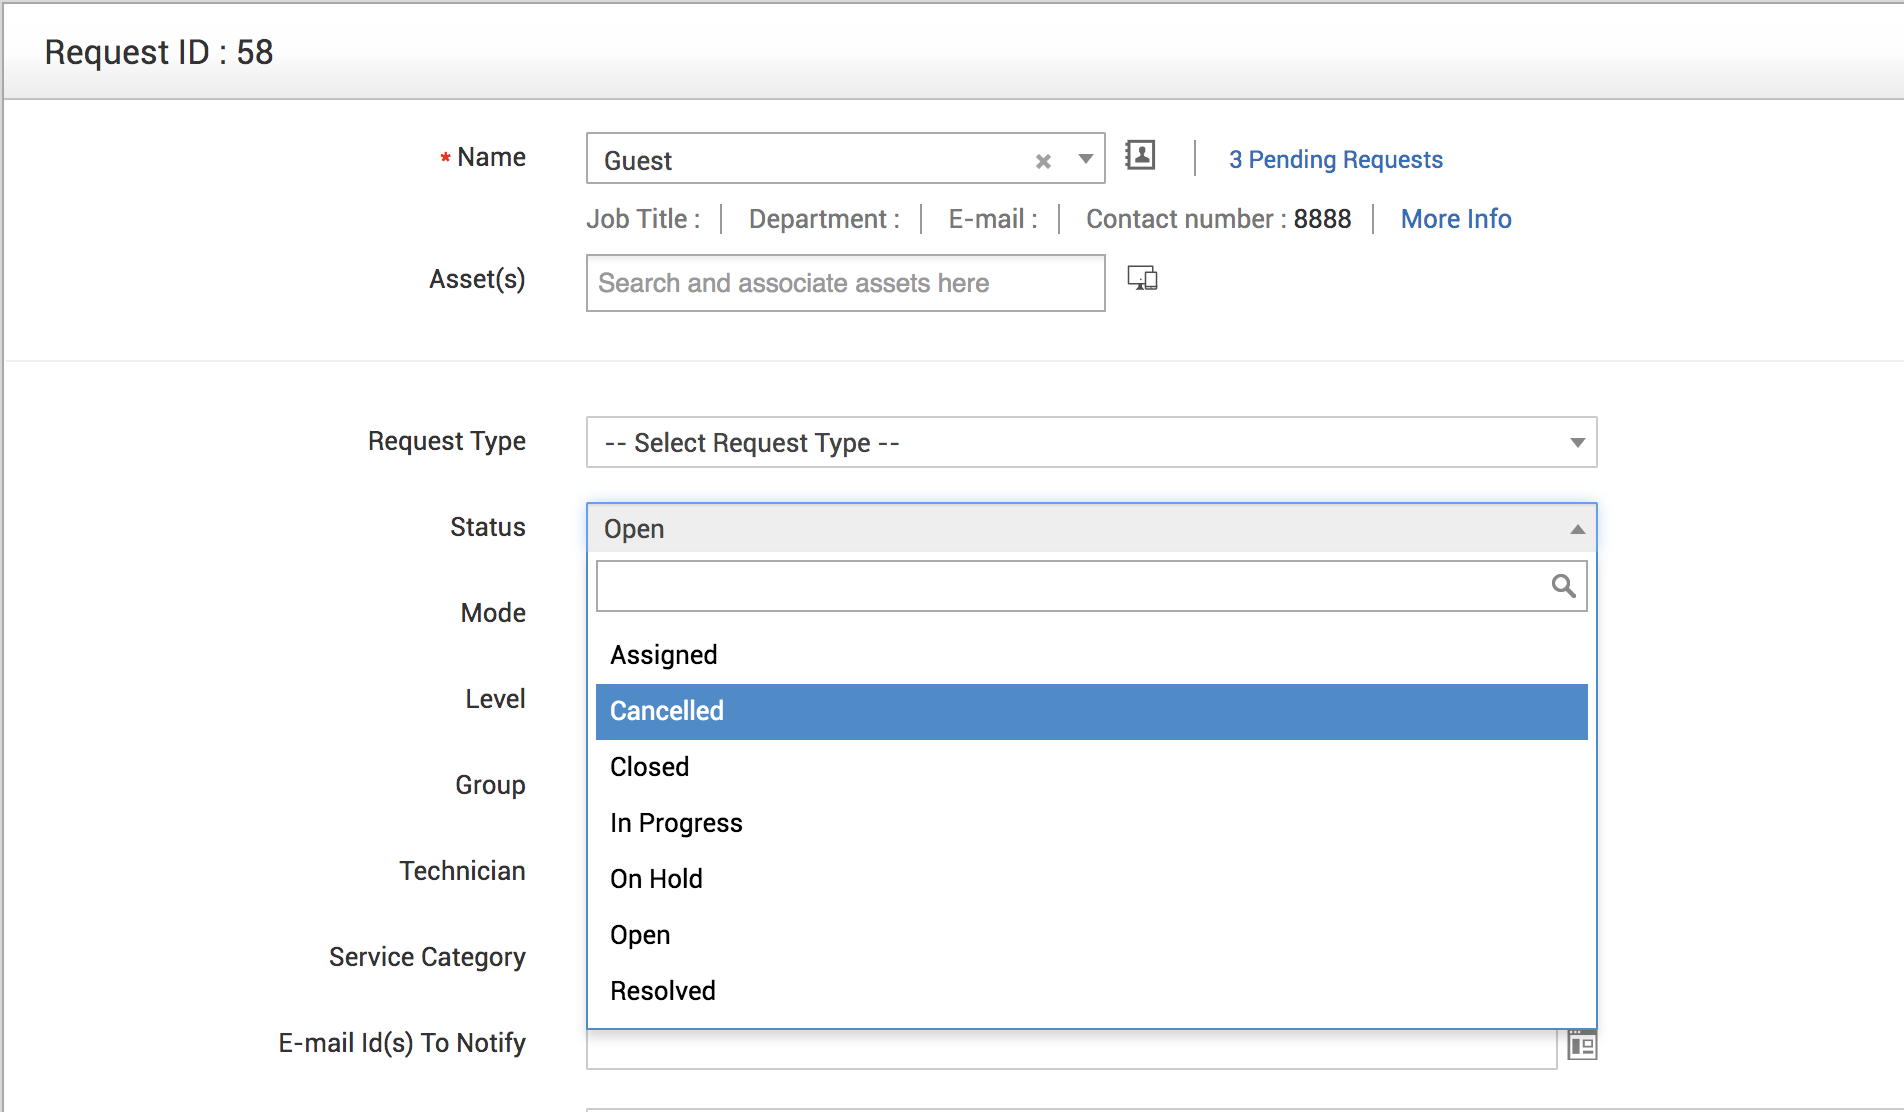
Task: Collapse the Status dropdown showing Open
Action: [1091, 528]
